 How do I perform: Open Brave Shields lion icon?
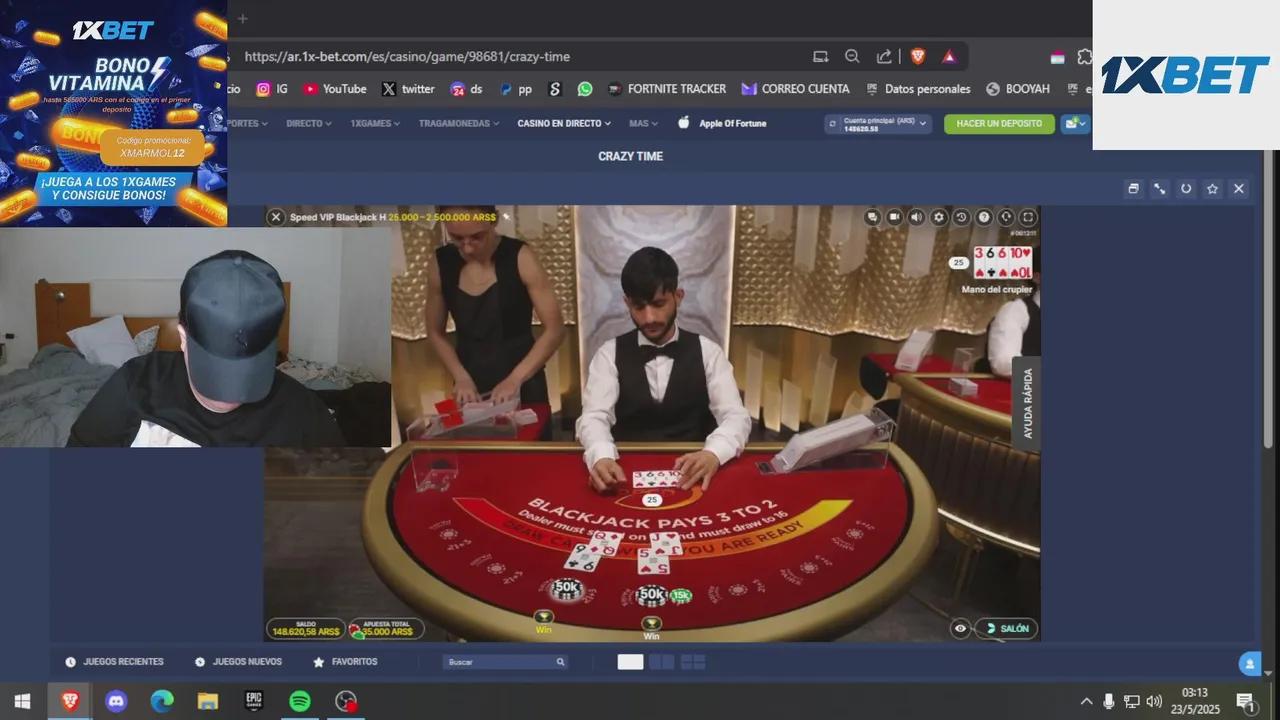918,57
